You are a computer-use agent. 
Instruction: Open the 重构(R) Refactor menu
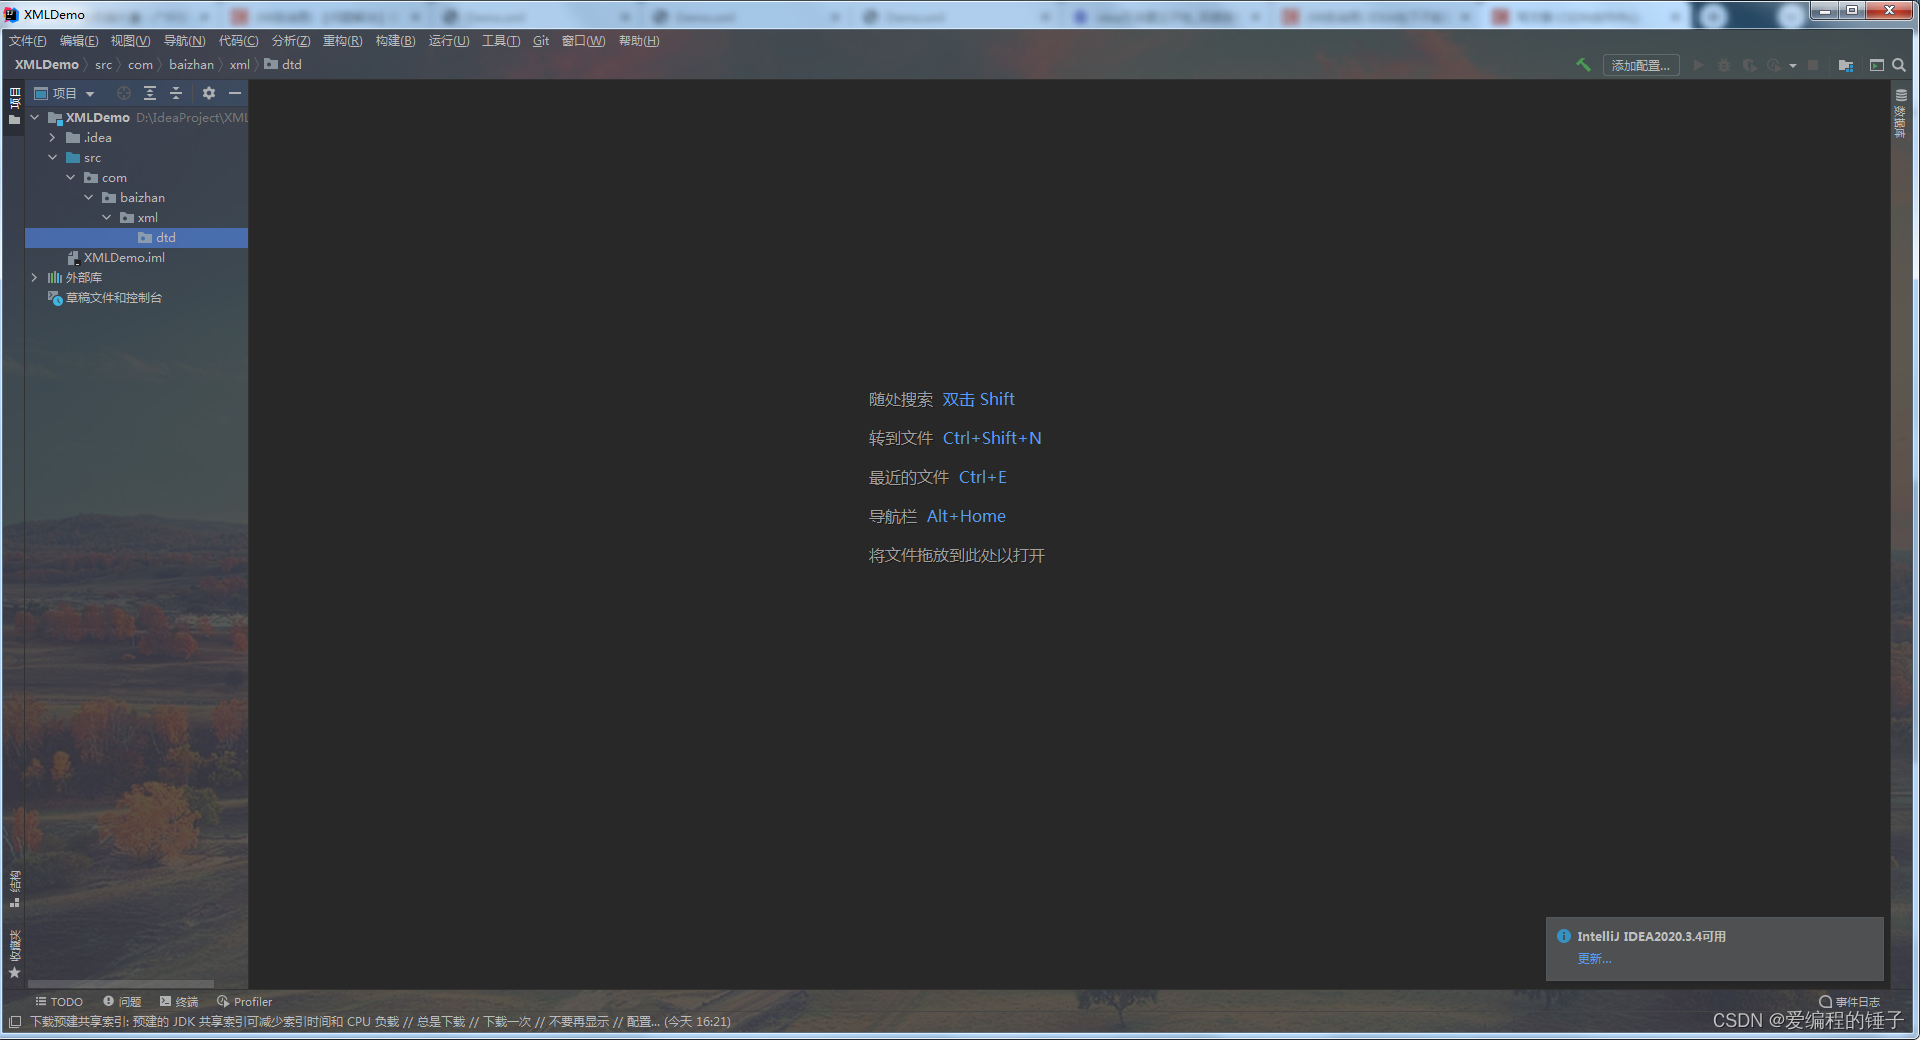tap(342, 41)
